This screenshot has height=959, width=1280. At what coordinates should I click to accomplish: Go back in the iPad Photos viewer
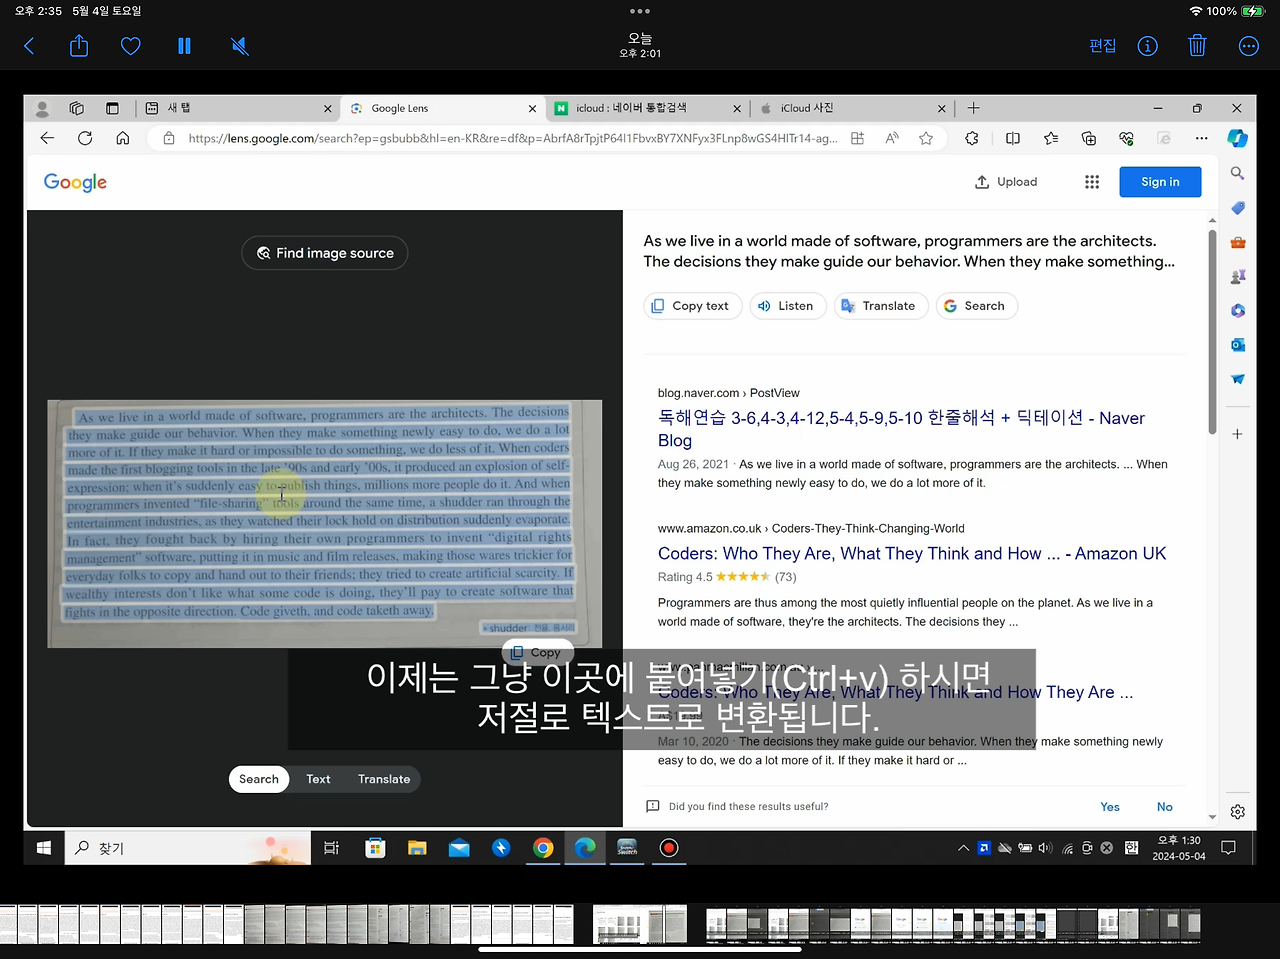29,46
